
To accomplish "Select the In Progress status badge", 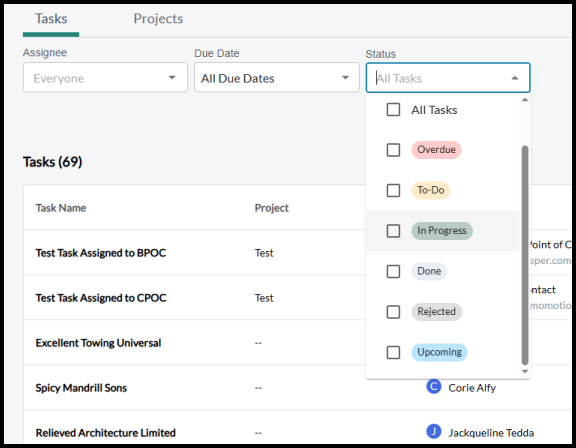I will coord(442,231).
